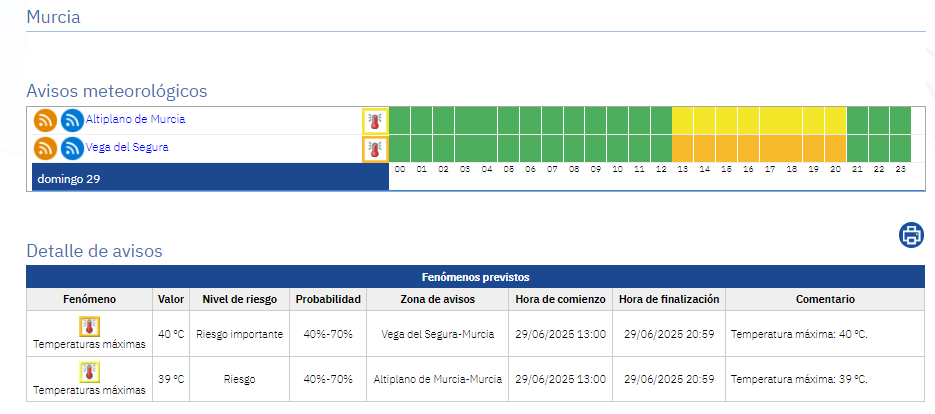Image resolution: width=935 pixels, height=414 pixels.
Task: Click thermometer warning icon in Vega del Segura timeline row
Action: (375, 149)
